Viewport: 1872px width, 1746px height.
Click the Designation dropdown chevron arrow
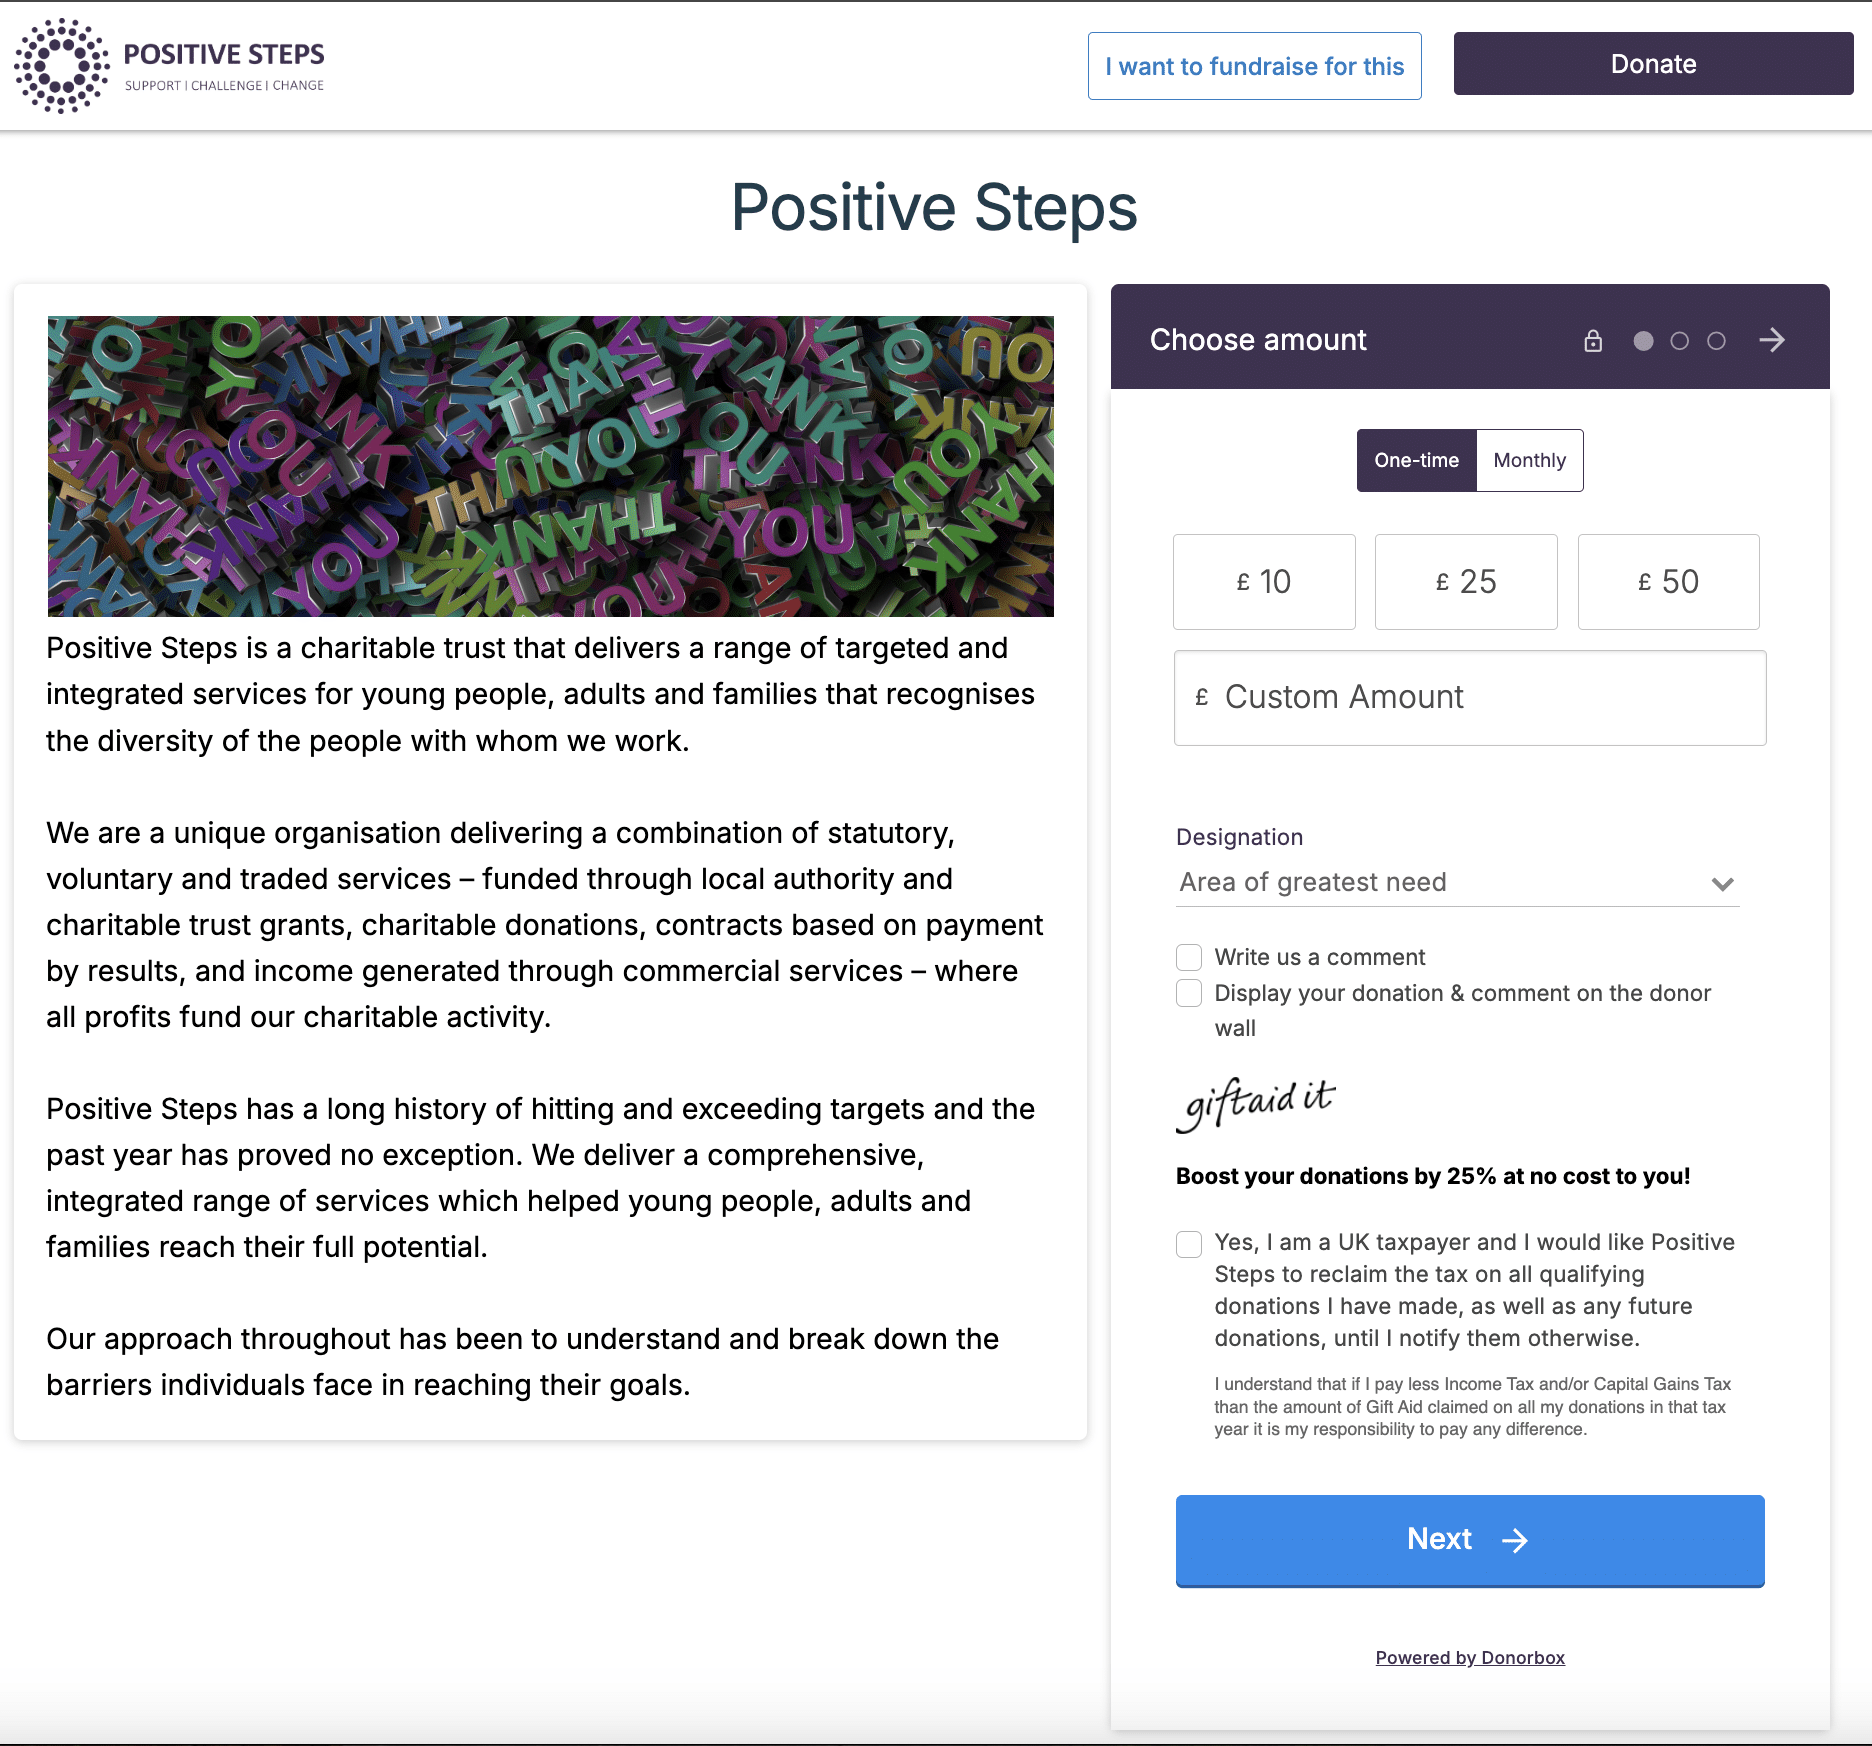[x=1722, y=884]
